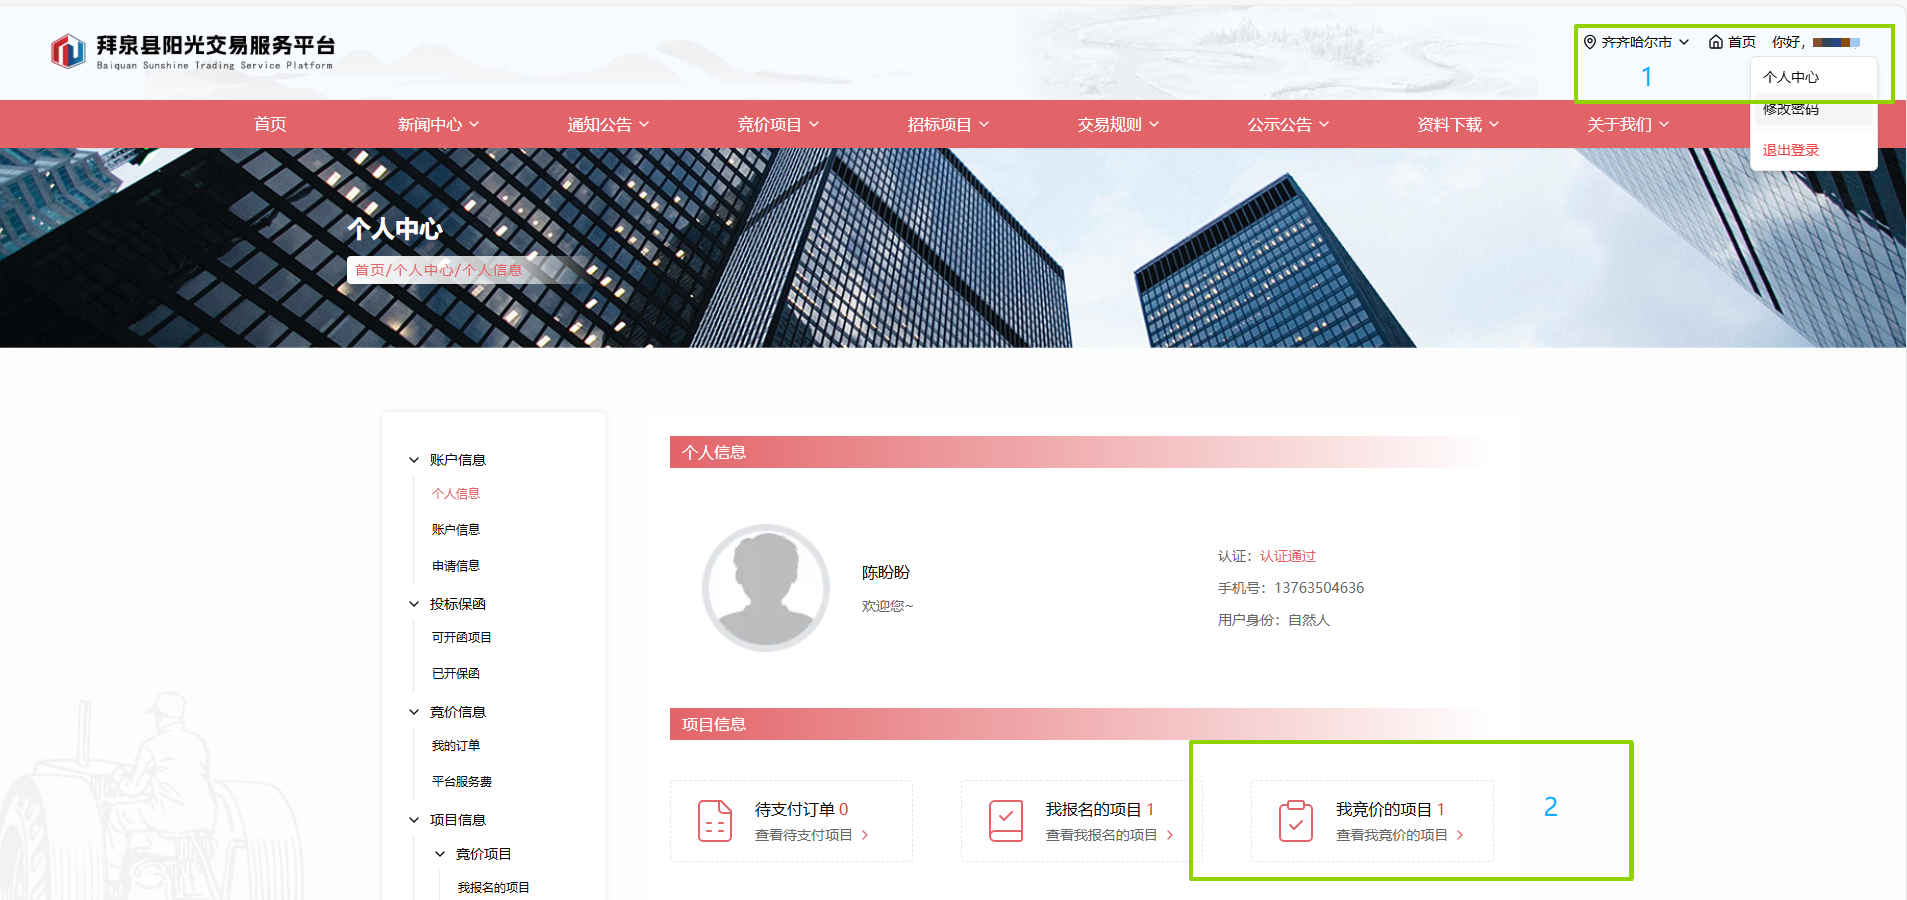Click the location pin icon beside 齐齐哈尔市
The height and width of the screenshot is (900, 1907).
coord(1590,42)
